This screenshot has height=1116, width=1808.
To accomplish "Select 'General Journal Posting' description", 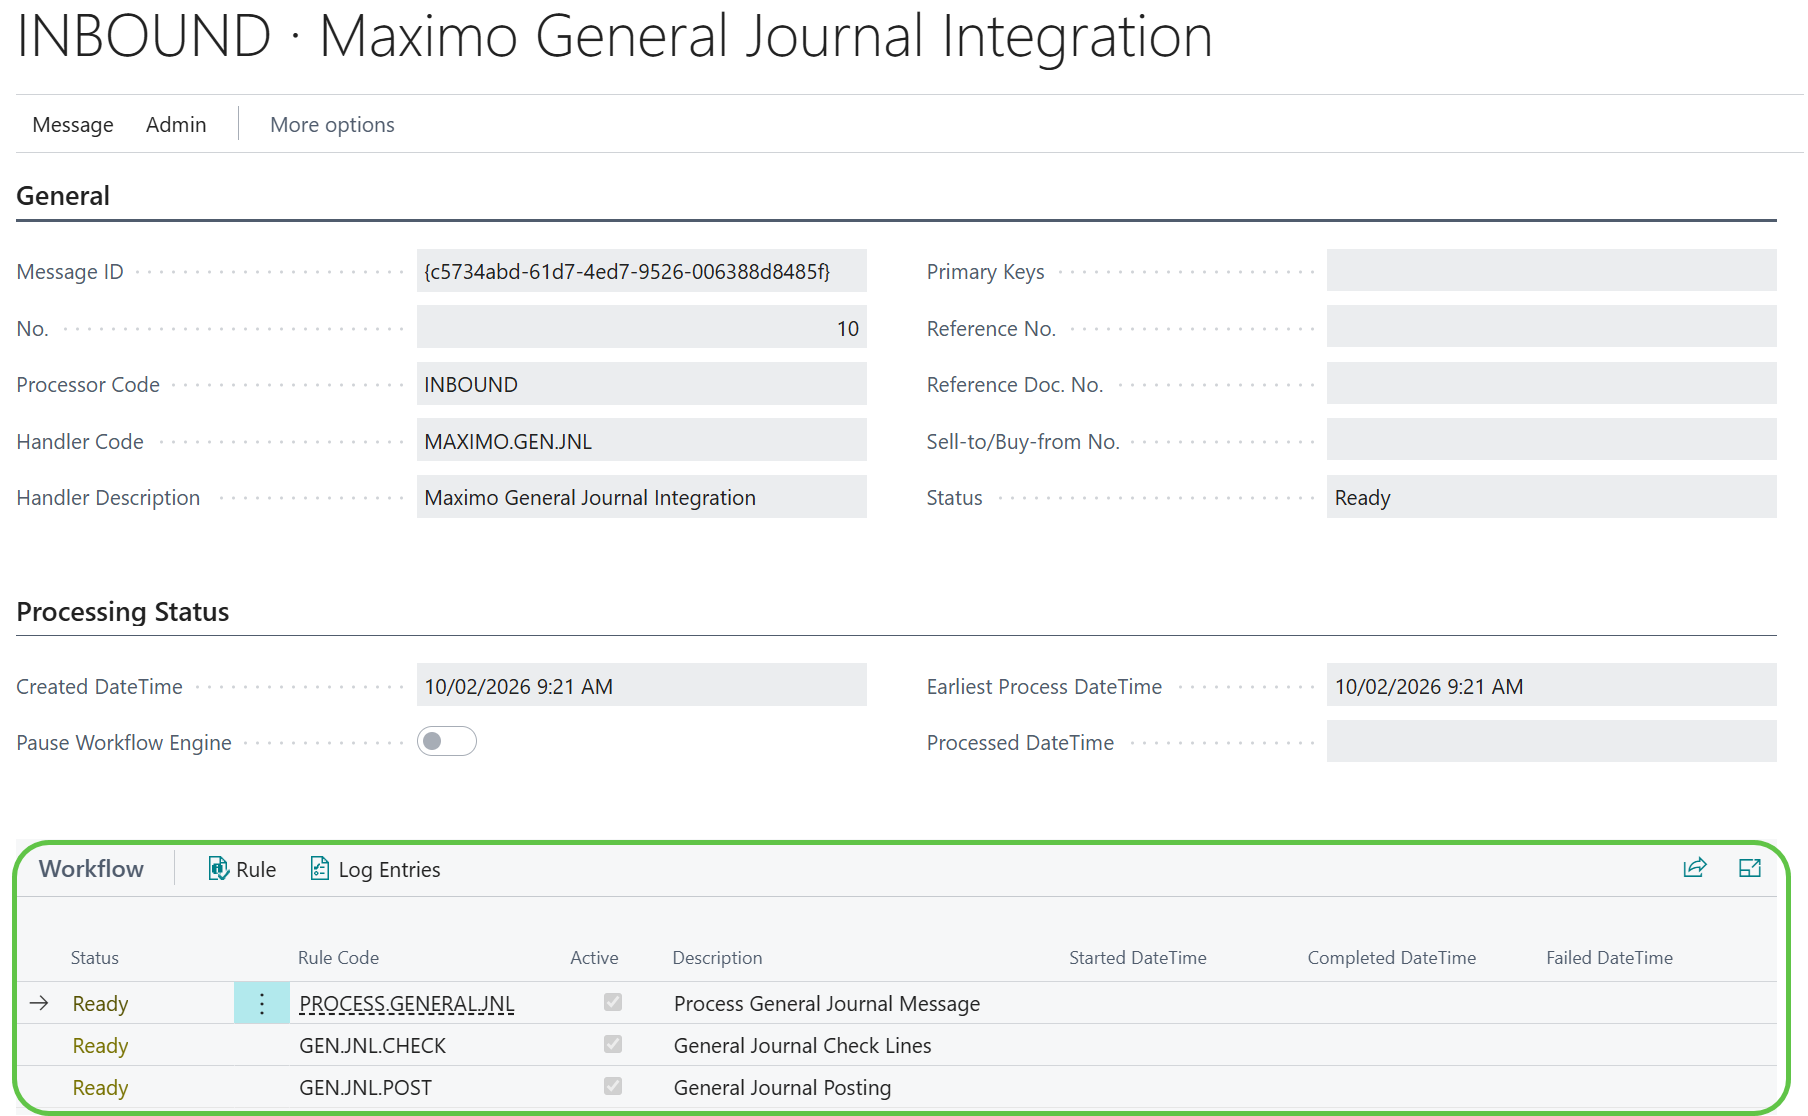I will tap(783, 1088).
